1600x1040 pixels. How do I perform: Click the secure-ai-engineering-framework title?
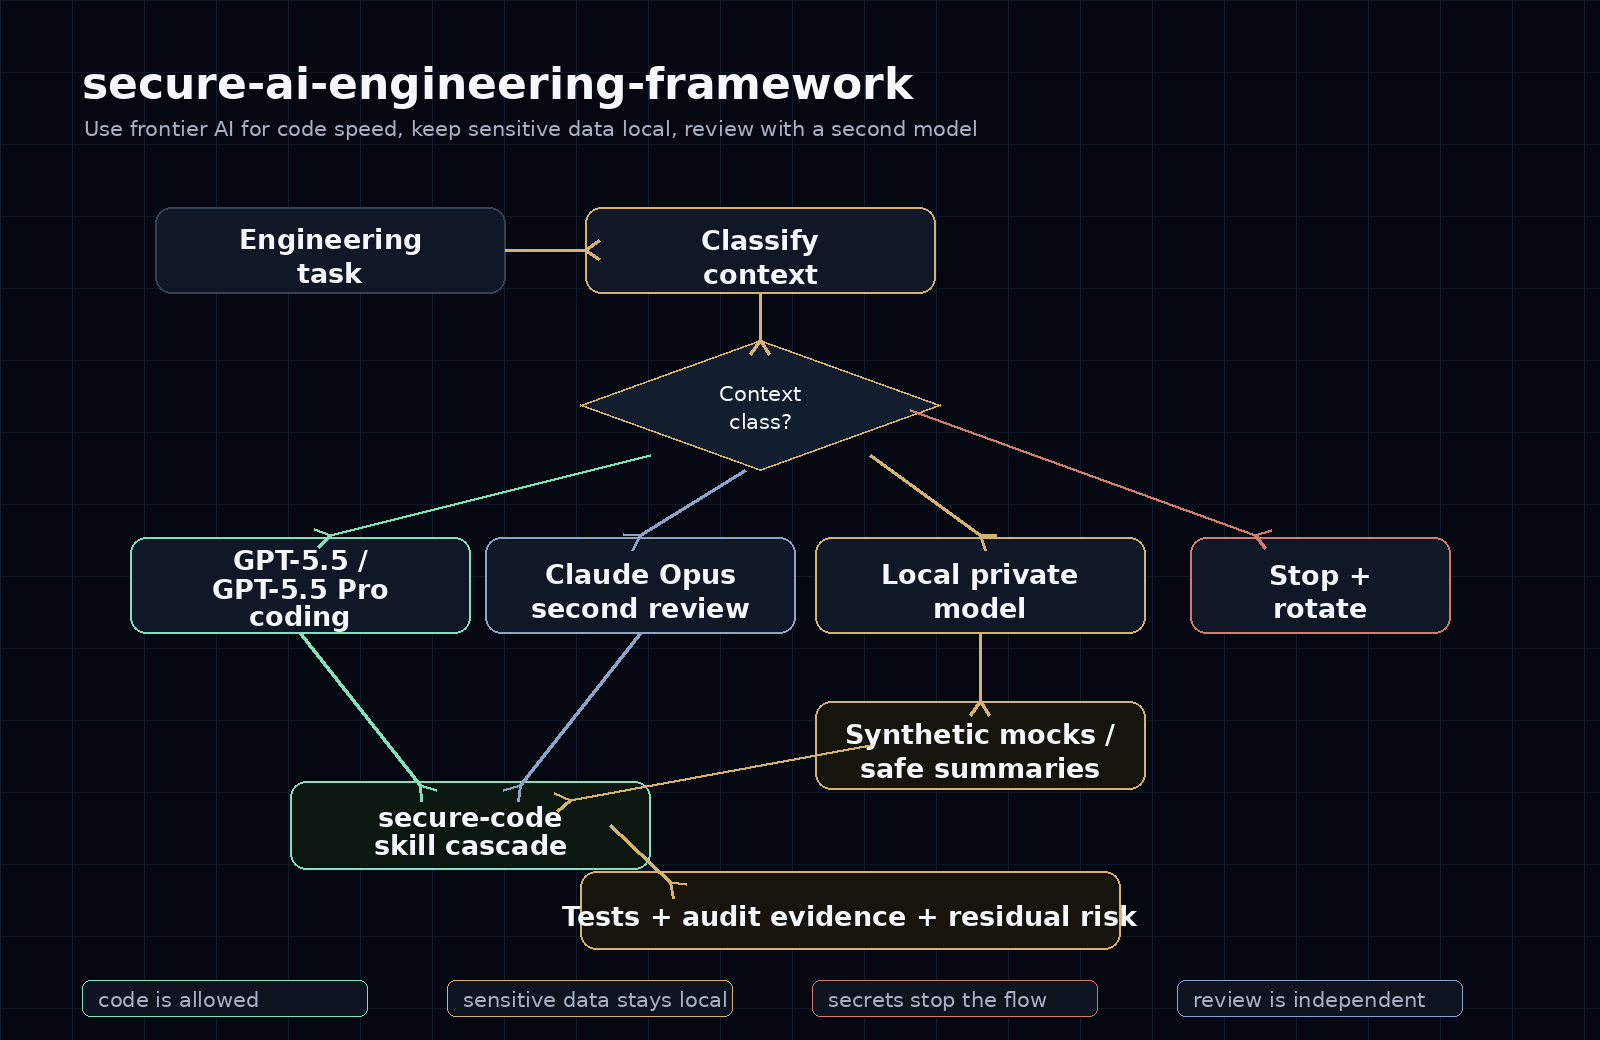[498, 84]
